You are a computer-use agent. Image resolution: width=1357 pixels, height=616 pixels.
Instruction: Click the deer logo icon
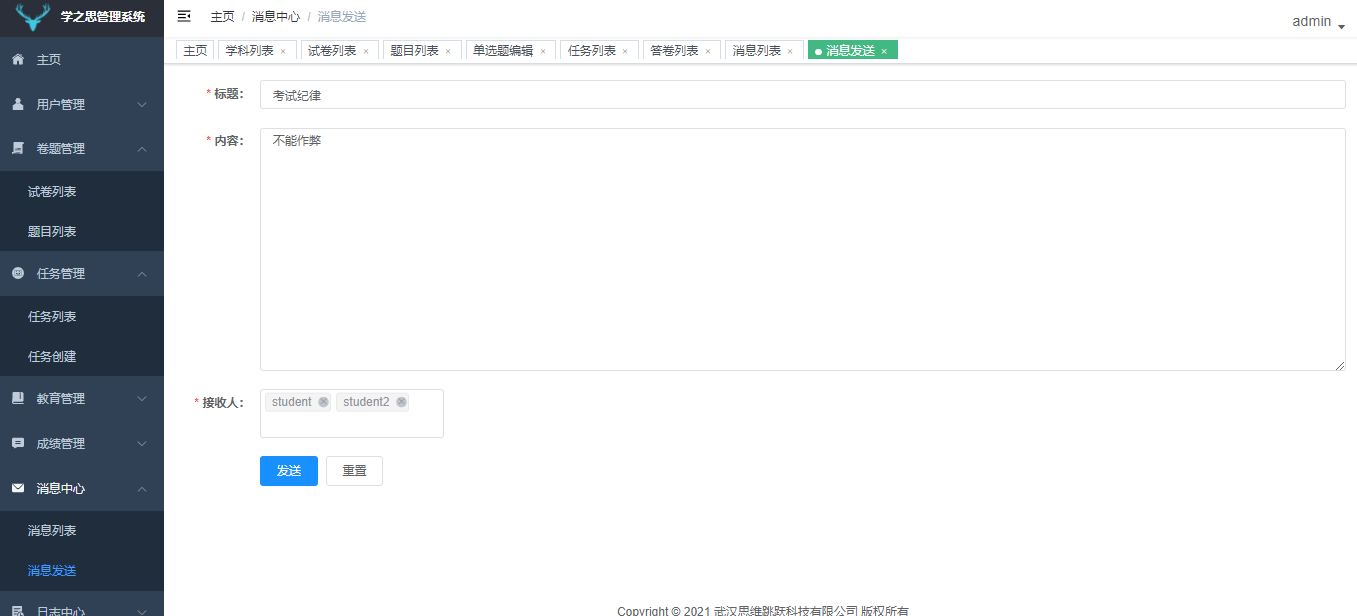point(33,17)
